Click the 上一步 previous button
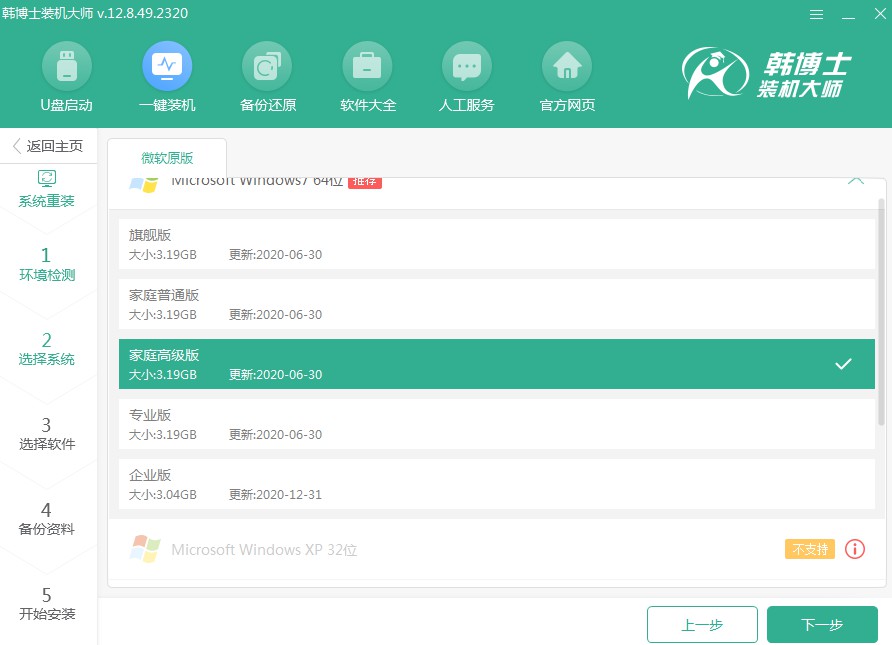 click(x=702, y=625)
